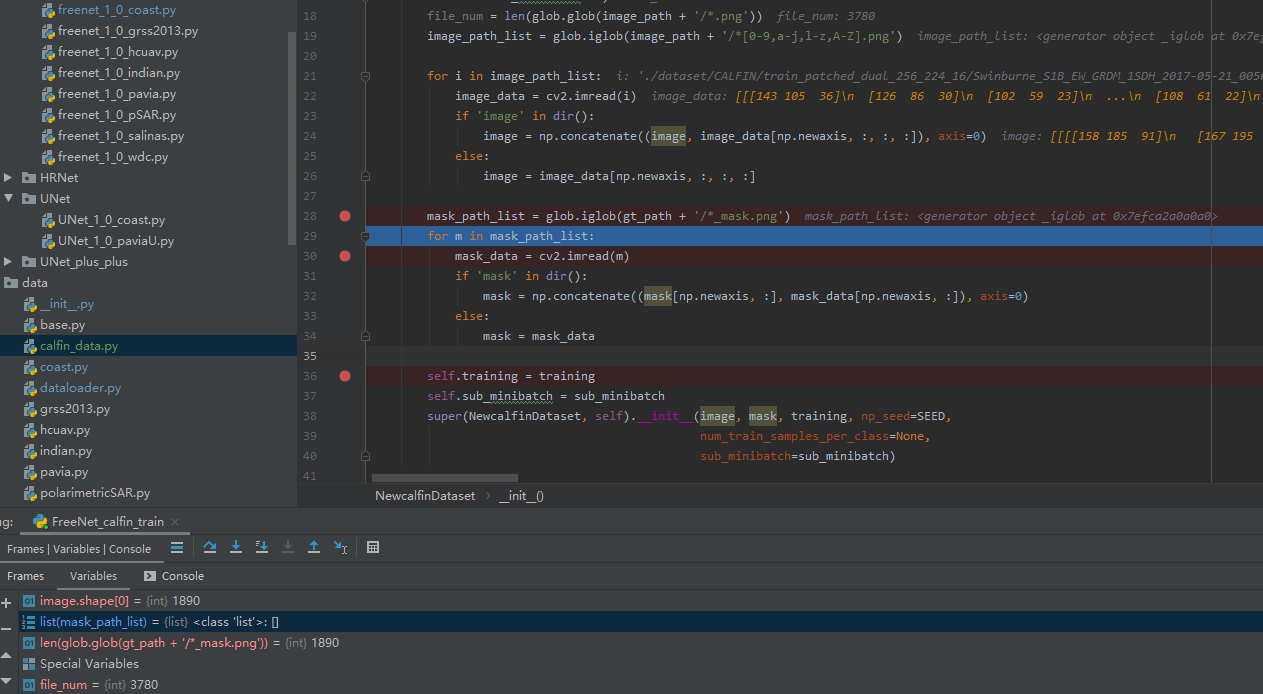This screenshot has height=694, width=1263.
Task: Open the Variables tab
Action: [93, 576]
